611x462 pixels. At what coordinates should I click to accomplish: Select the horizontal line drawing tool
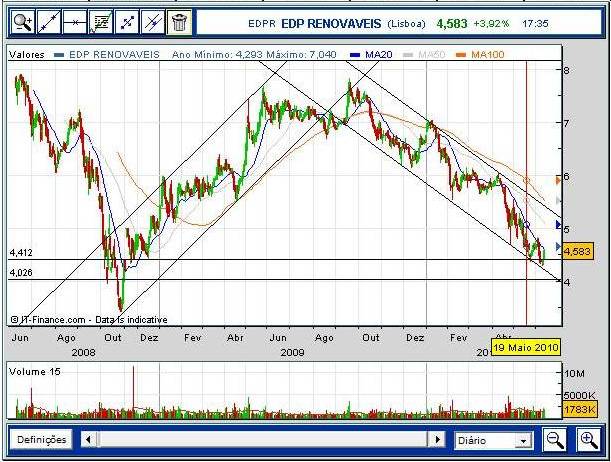(74, 23)
